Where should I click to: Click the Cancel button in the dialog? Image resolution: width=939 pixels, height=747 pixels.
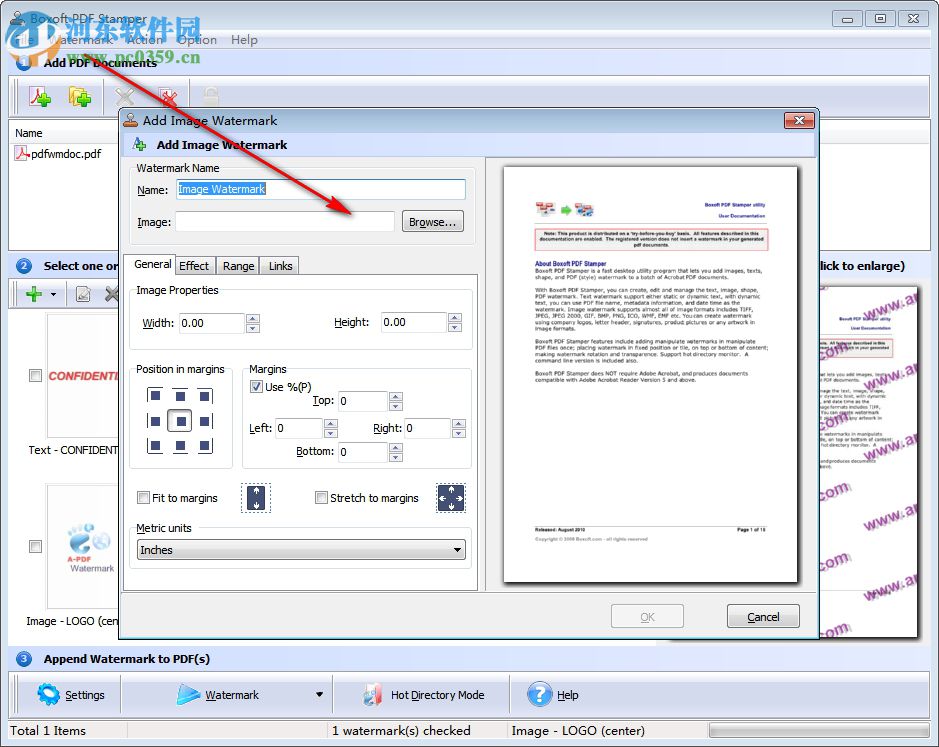coord(763,616)
